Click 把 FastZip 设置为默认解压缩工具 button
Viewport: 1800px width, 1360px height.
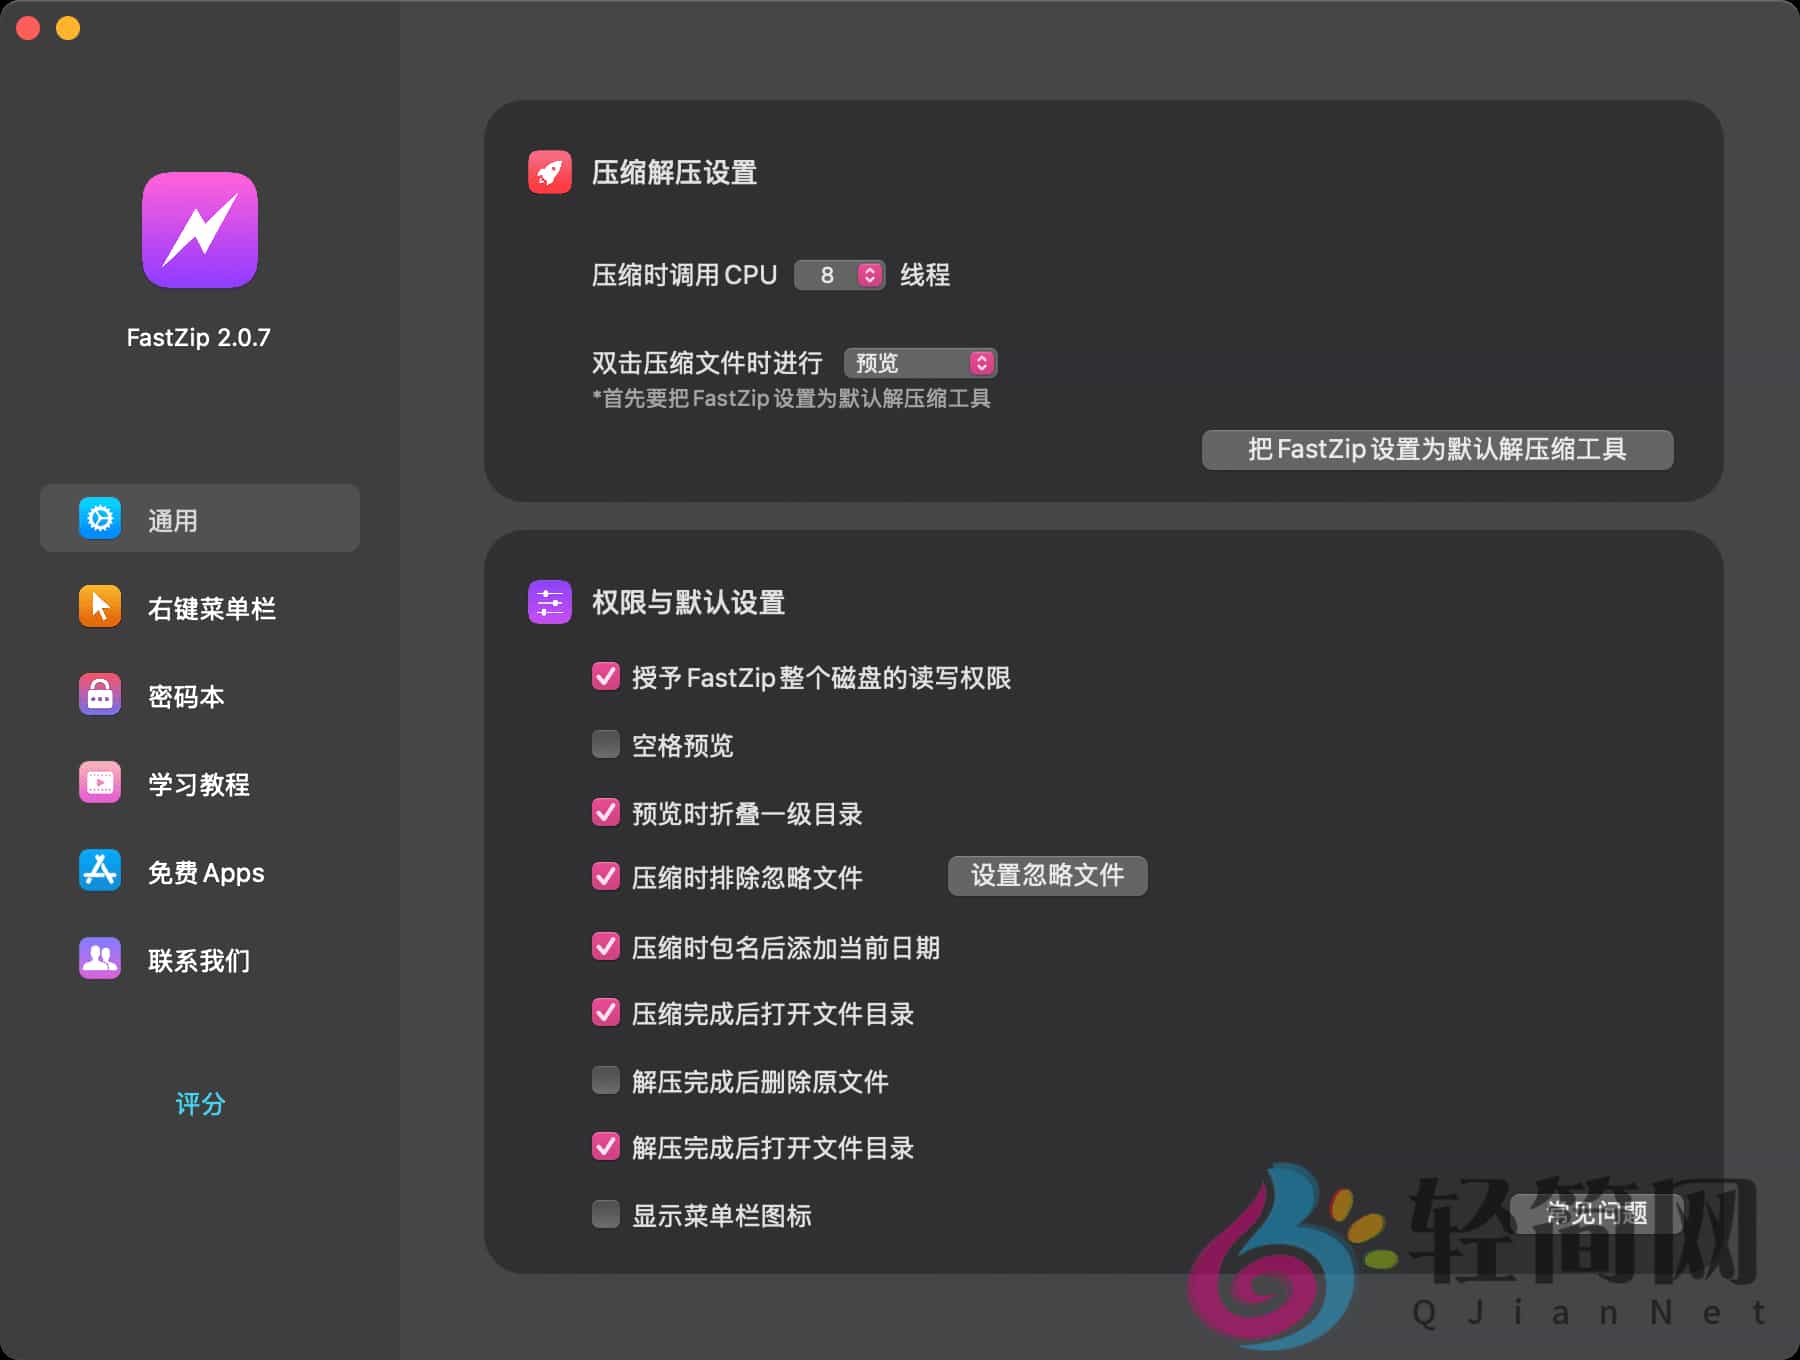point(1437,449)
